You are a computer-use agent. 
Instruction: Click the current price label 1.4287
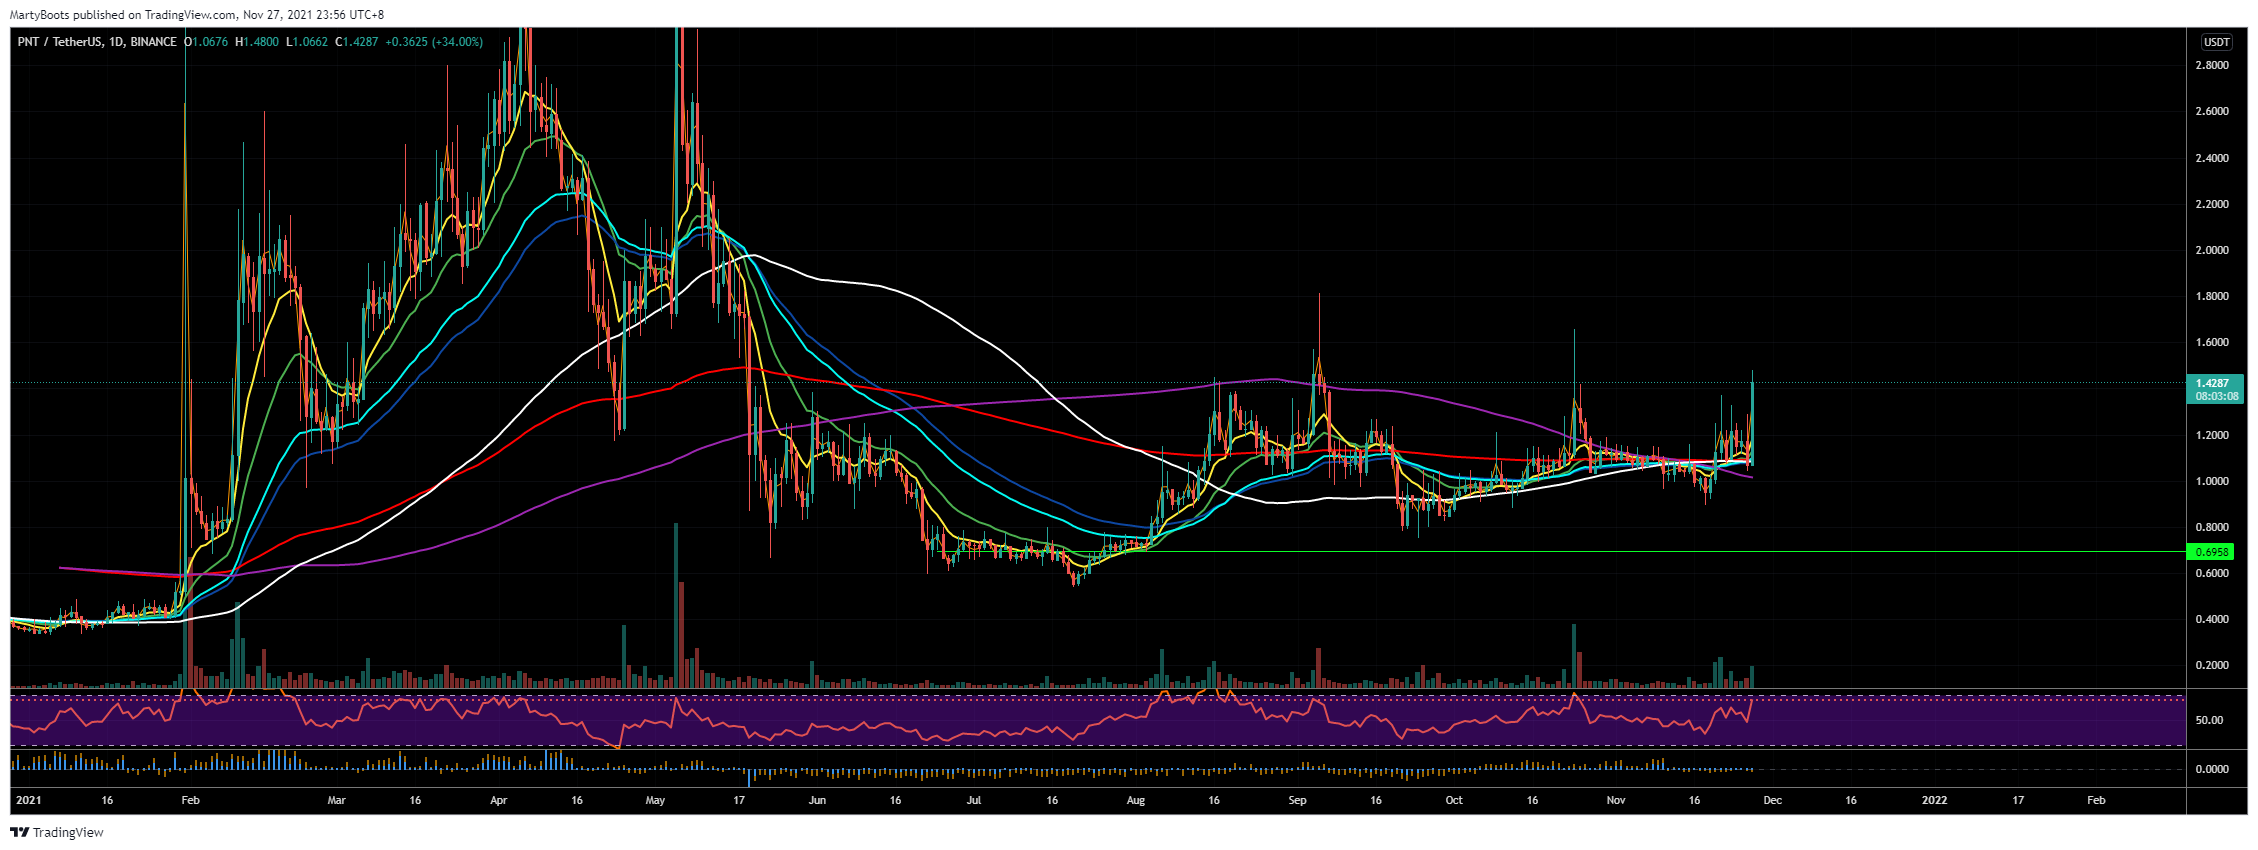pos(2211,383)
